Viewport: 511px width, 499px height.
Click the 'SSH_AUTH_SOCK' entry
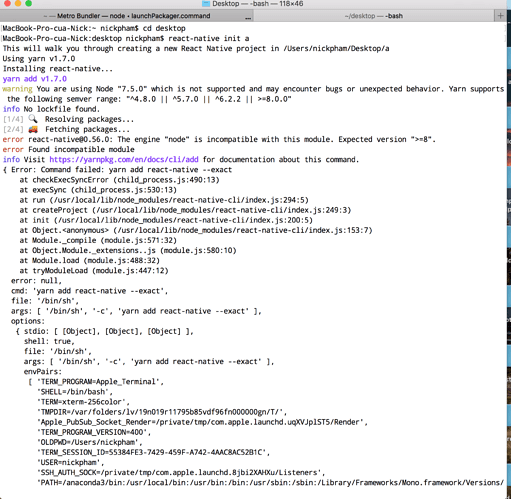(181, 472)
